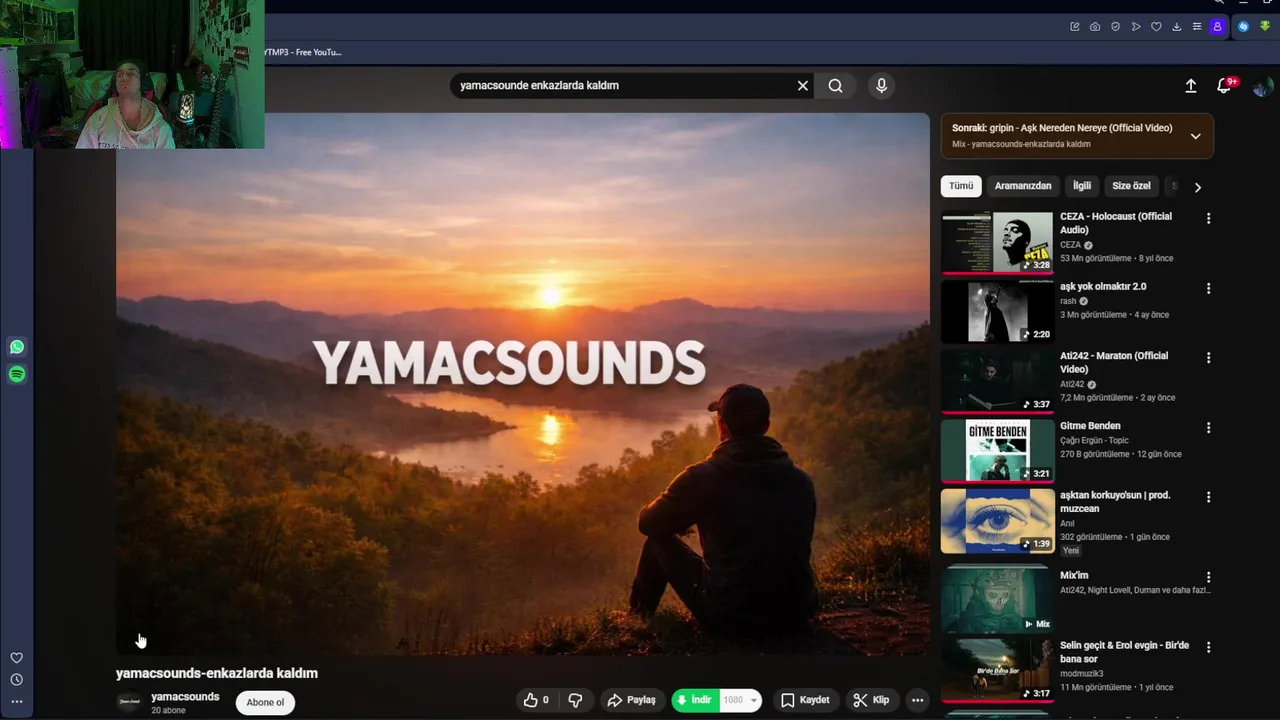Click the edit-page pencil toolbar icon
The image size is (1280, 720).
(x=1075, y=27)
